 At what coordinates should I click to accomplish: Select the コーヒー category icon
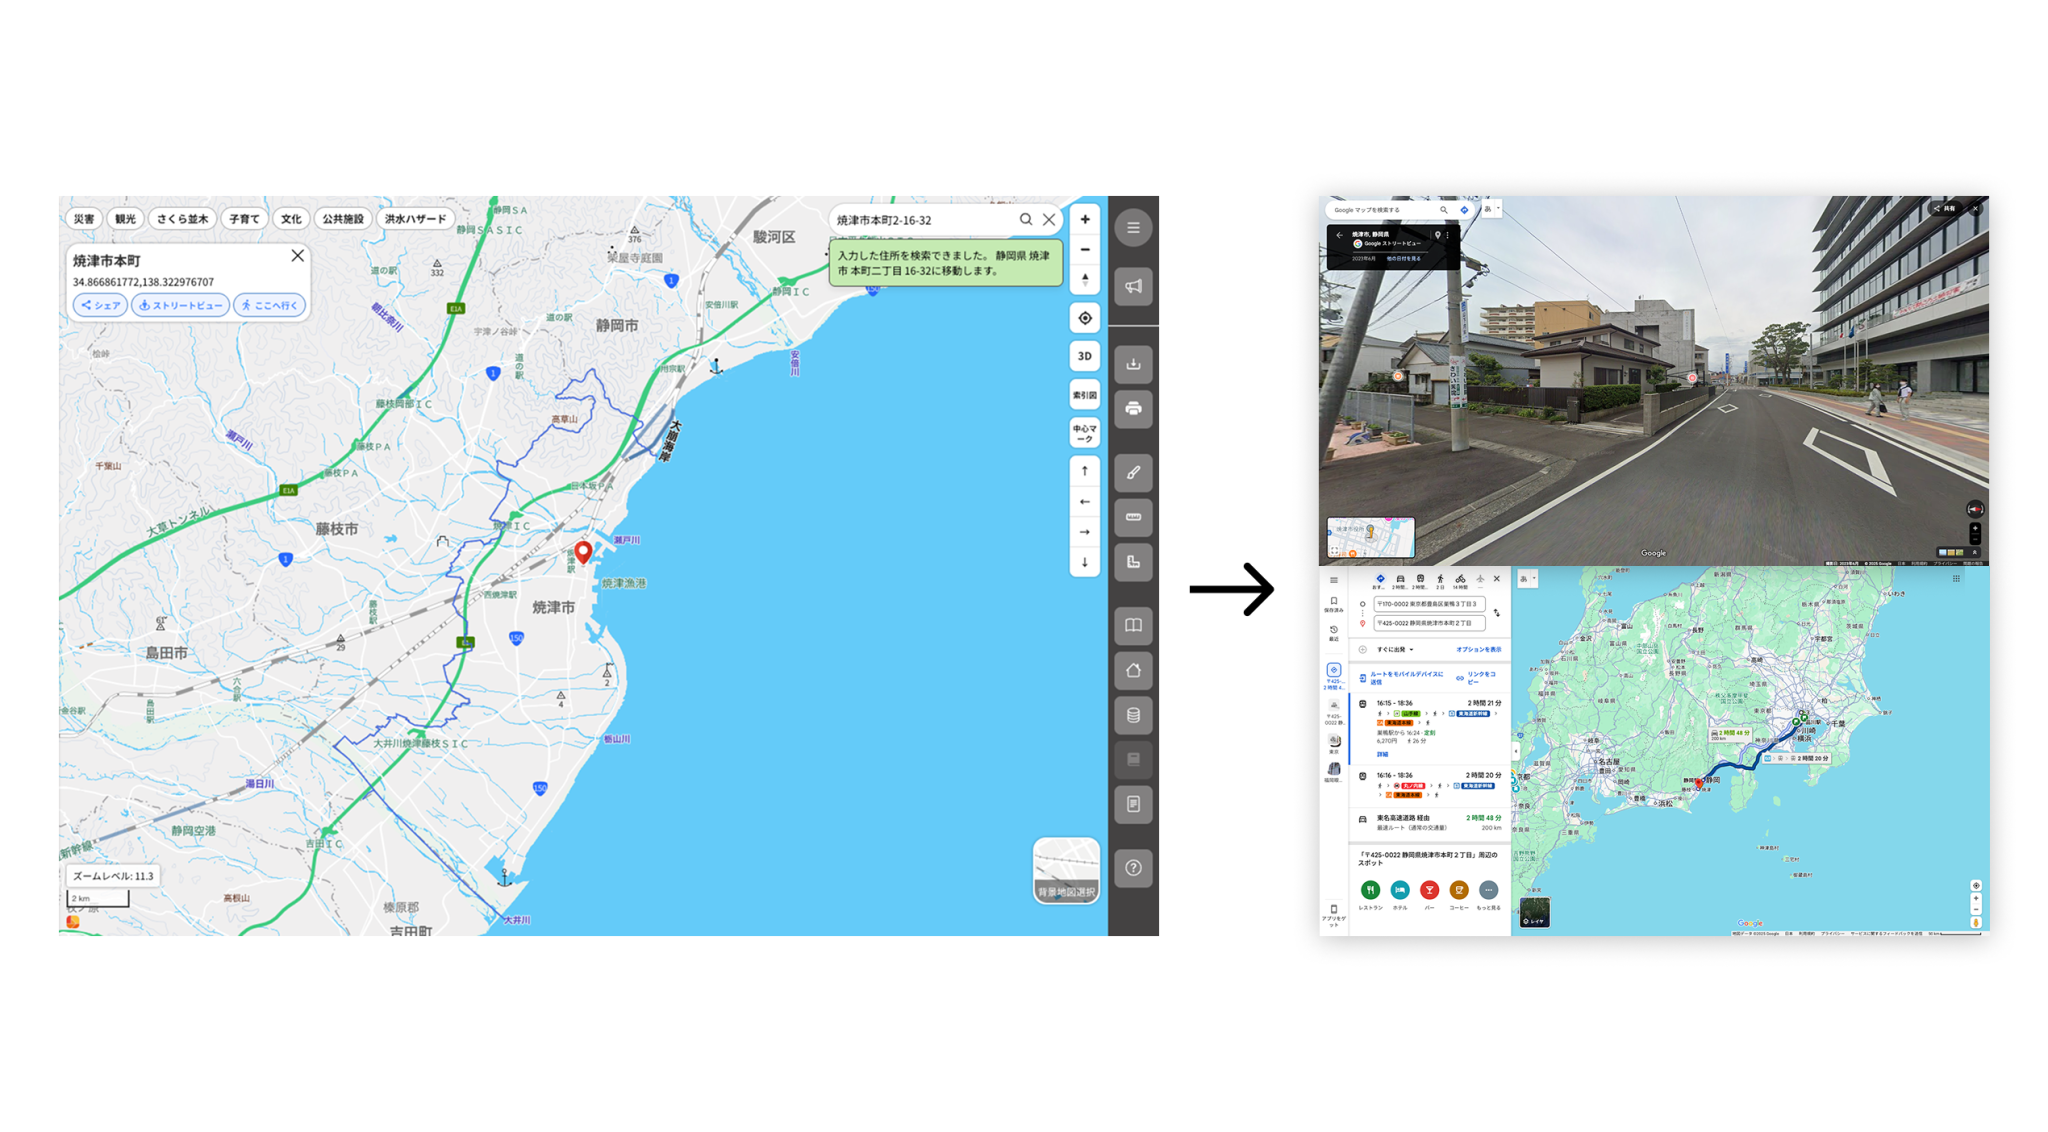click(1459, 890)
